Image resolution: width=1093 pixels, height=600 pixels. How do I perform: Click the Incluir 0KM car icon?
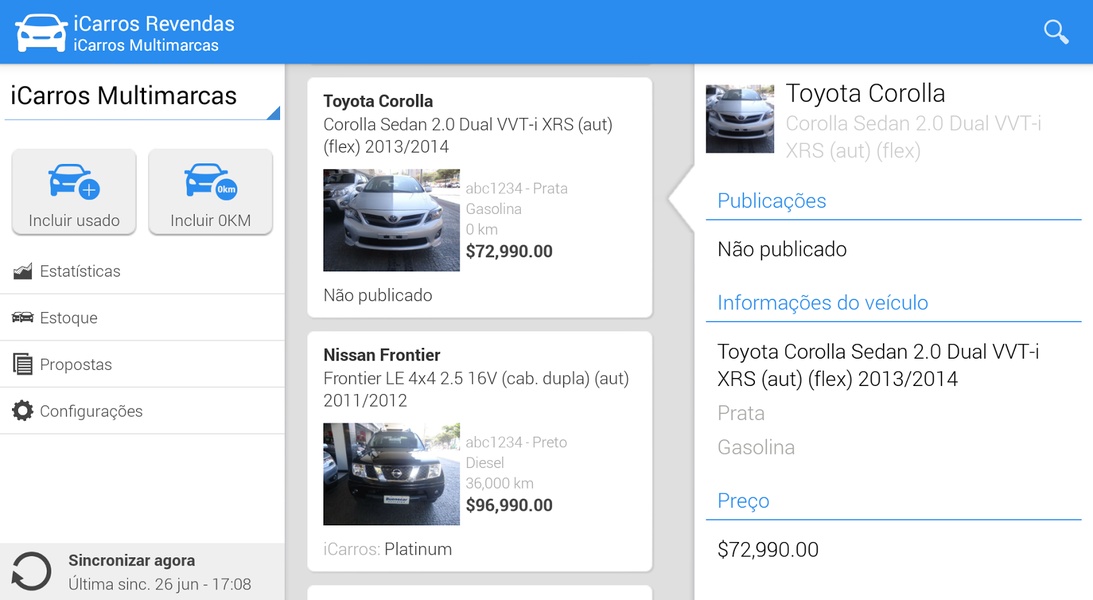[x=211, y=181]
